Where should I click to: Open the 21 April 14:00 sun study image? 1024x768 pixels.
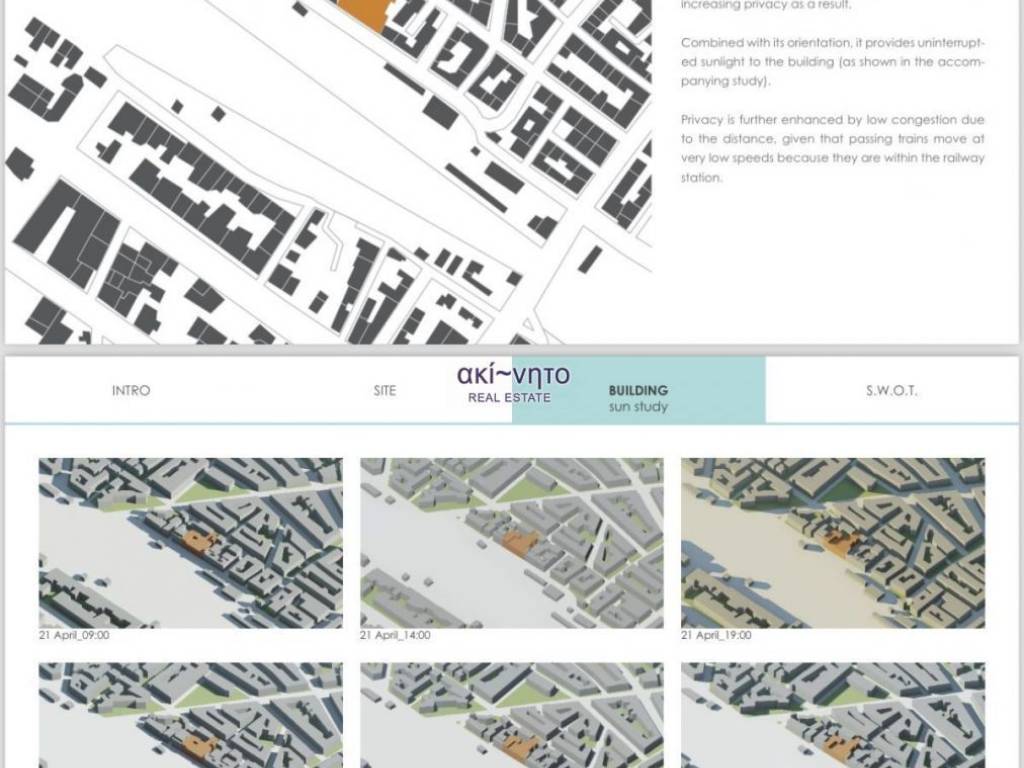tap(511, 542)
